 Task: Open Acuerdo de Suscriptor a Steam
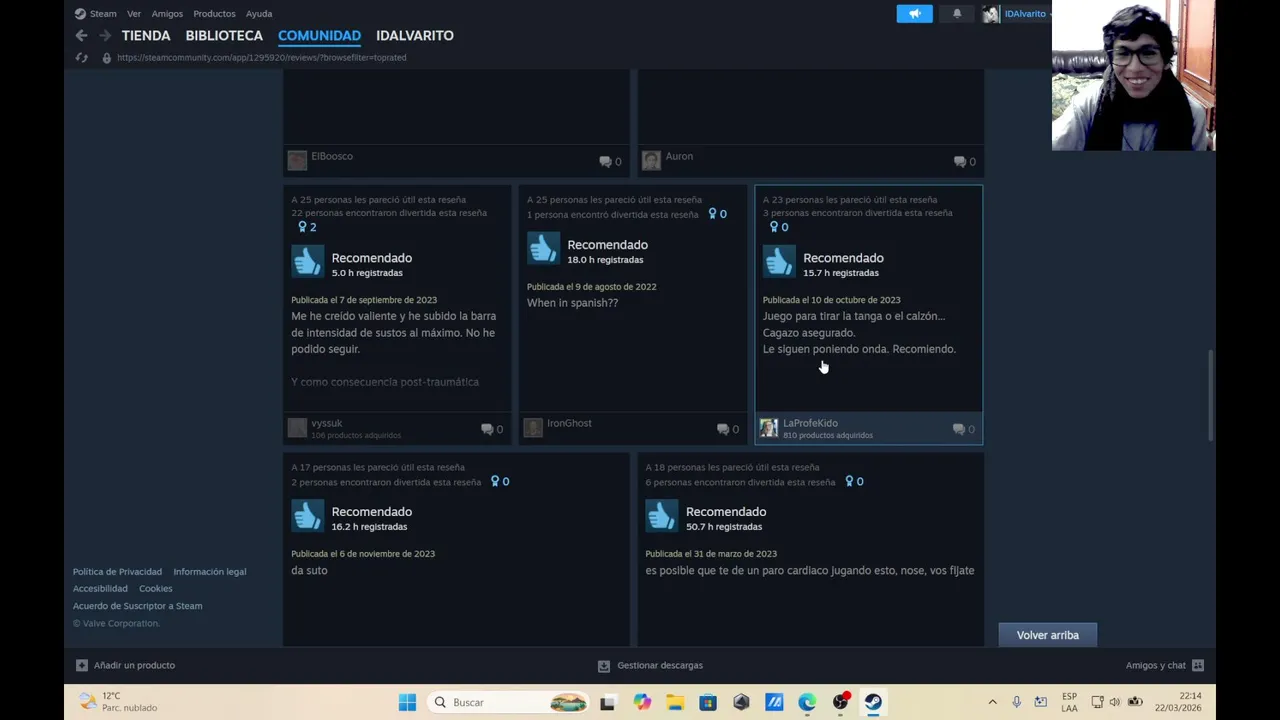pyautogui.click(x=137, y=606)
